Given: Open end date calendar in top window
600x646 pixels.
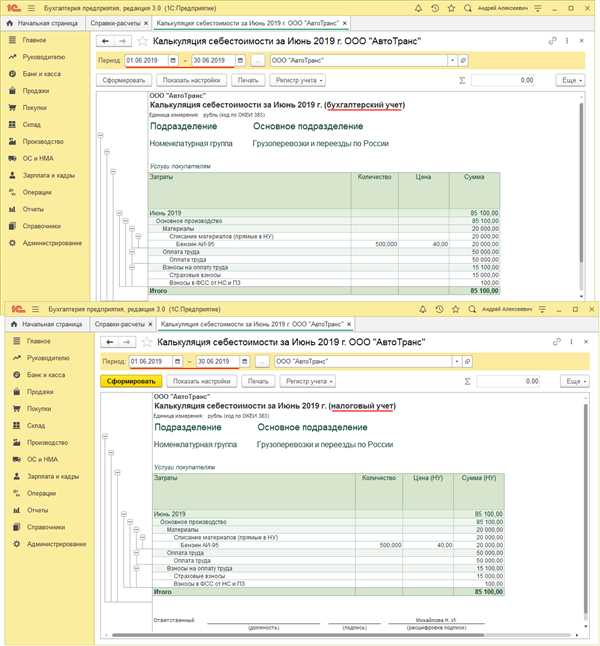Looking at the screenshot, I should pos(240,61).
